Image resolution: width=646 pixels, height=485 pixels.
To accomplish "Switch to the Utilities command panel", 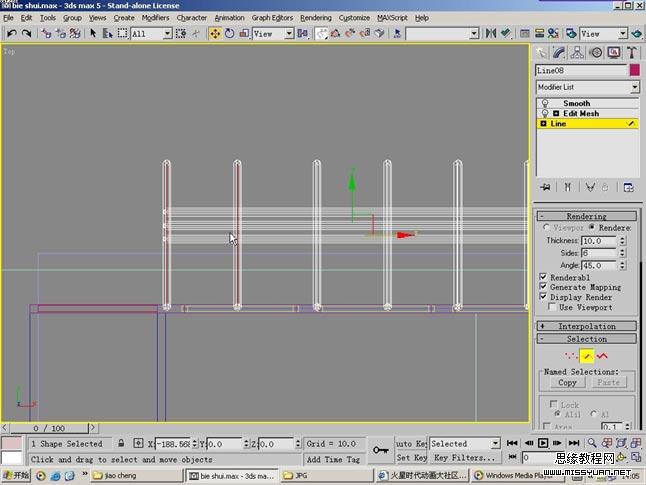I will coord(632,52).
